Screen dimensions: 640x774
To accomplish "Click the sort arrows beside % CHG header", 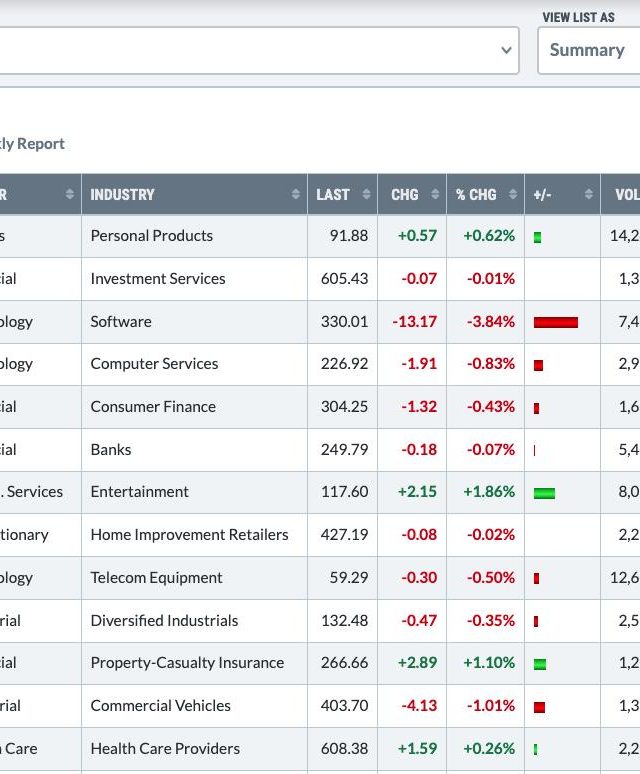I will [x=513, y=195].
